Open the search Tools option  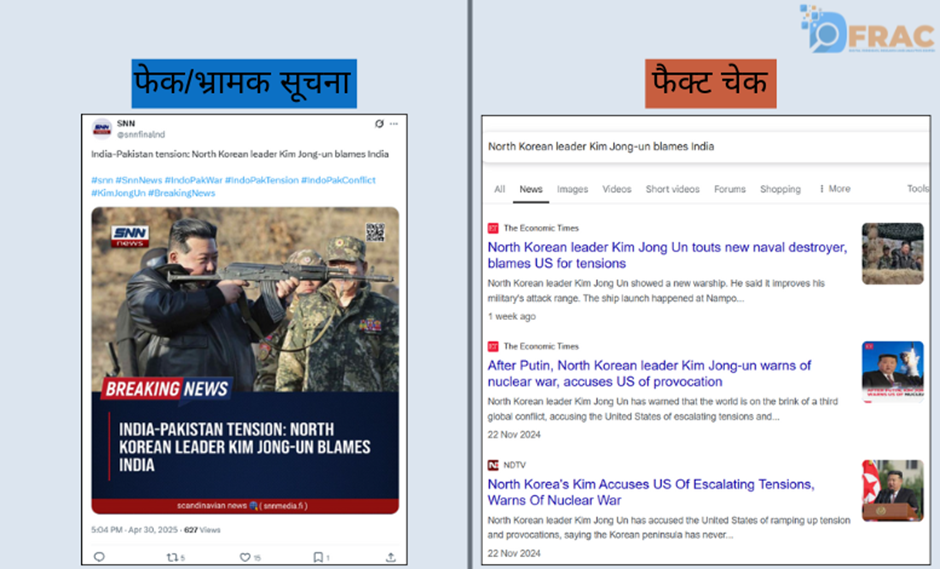[x=918, y=188]
